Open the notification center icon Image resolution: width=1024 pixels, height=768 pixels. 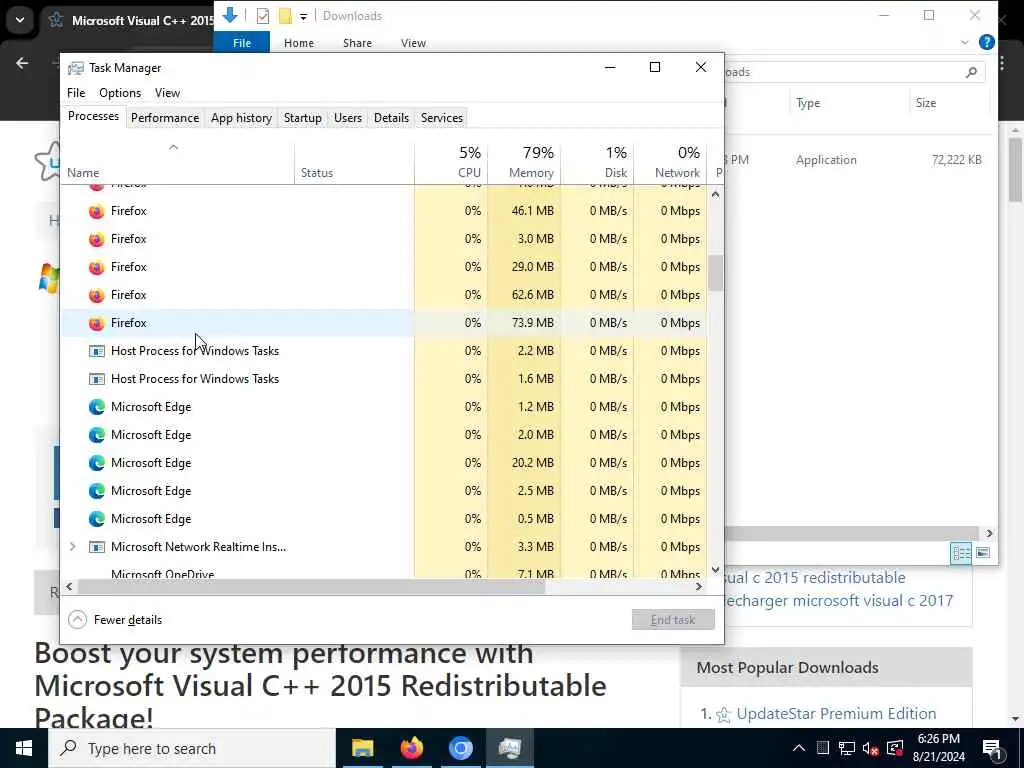click(x=992, y=749)
